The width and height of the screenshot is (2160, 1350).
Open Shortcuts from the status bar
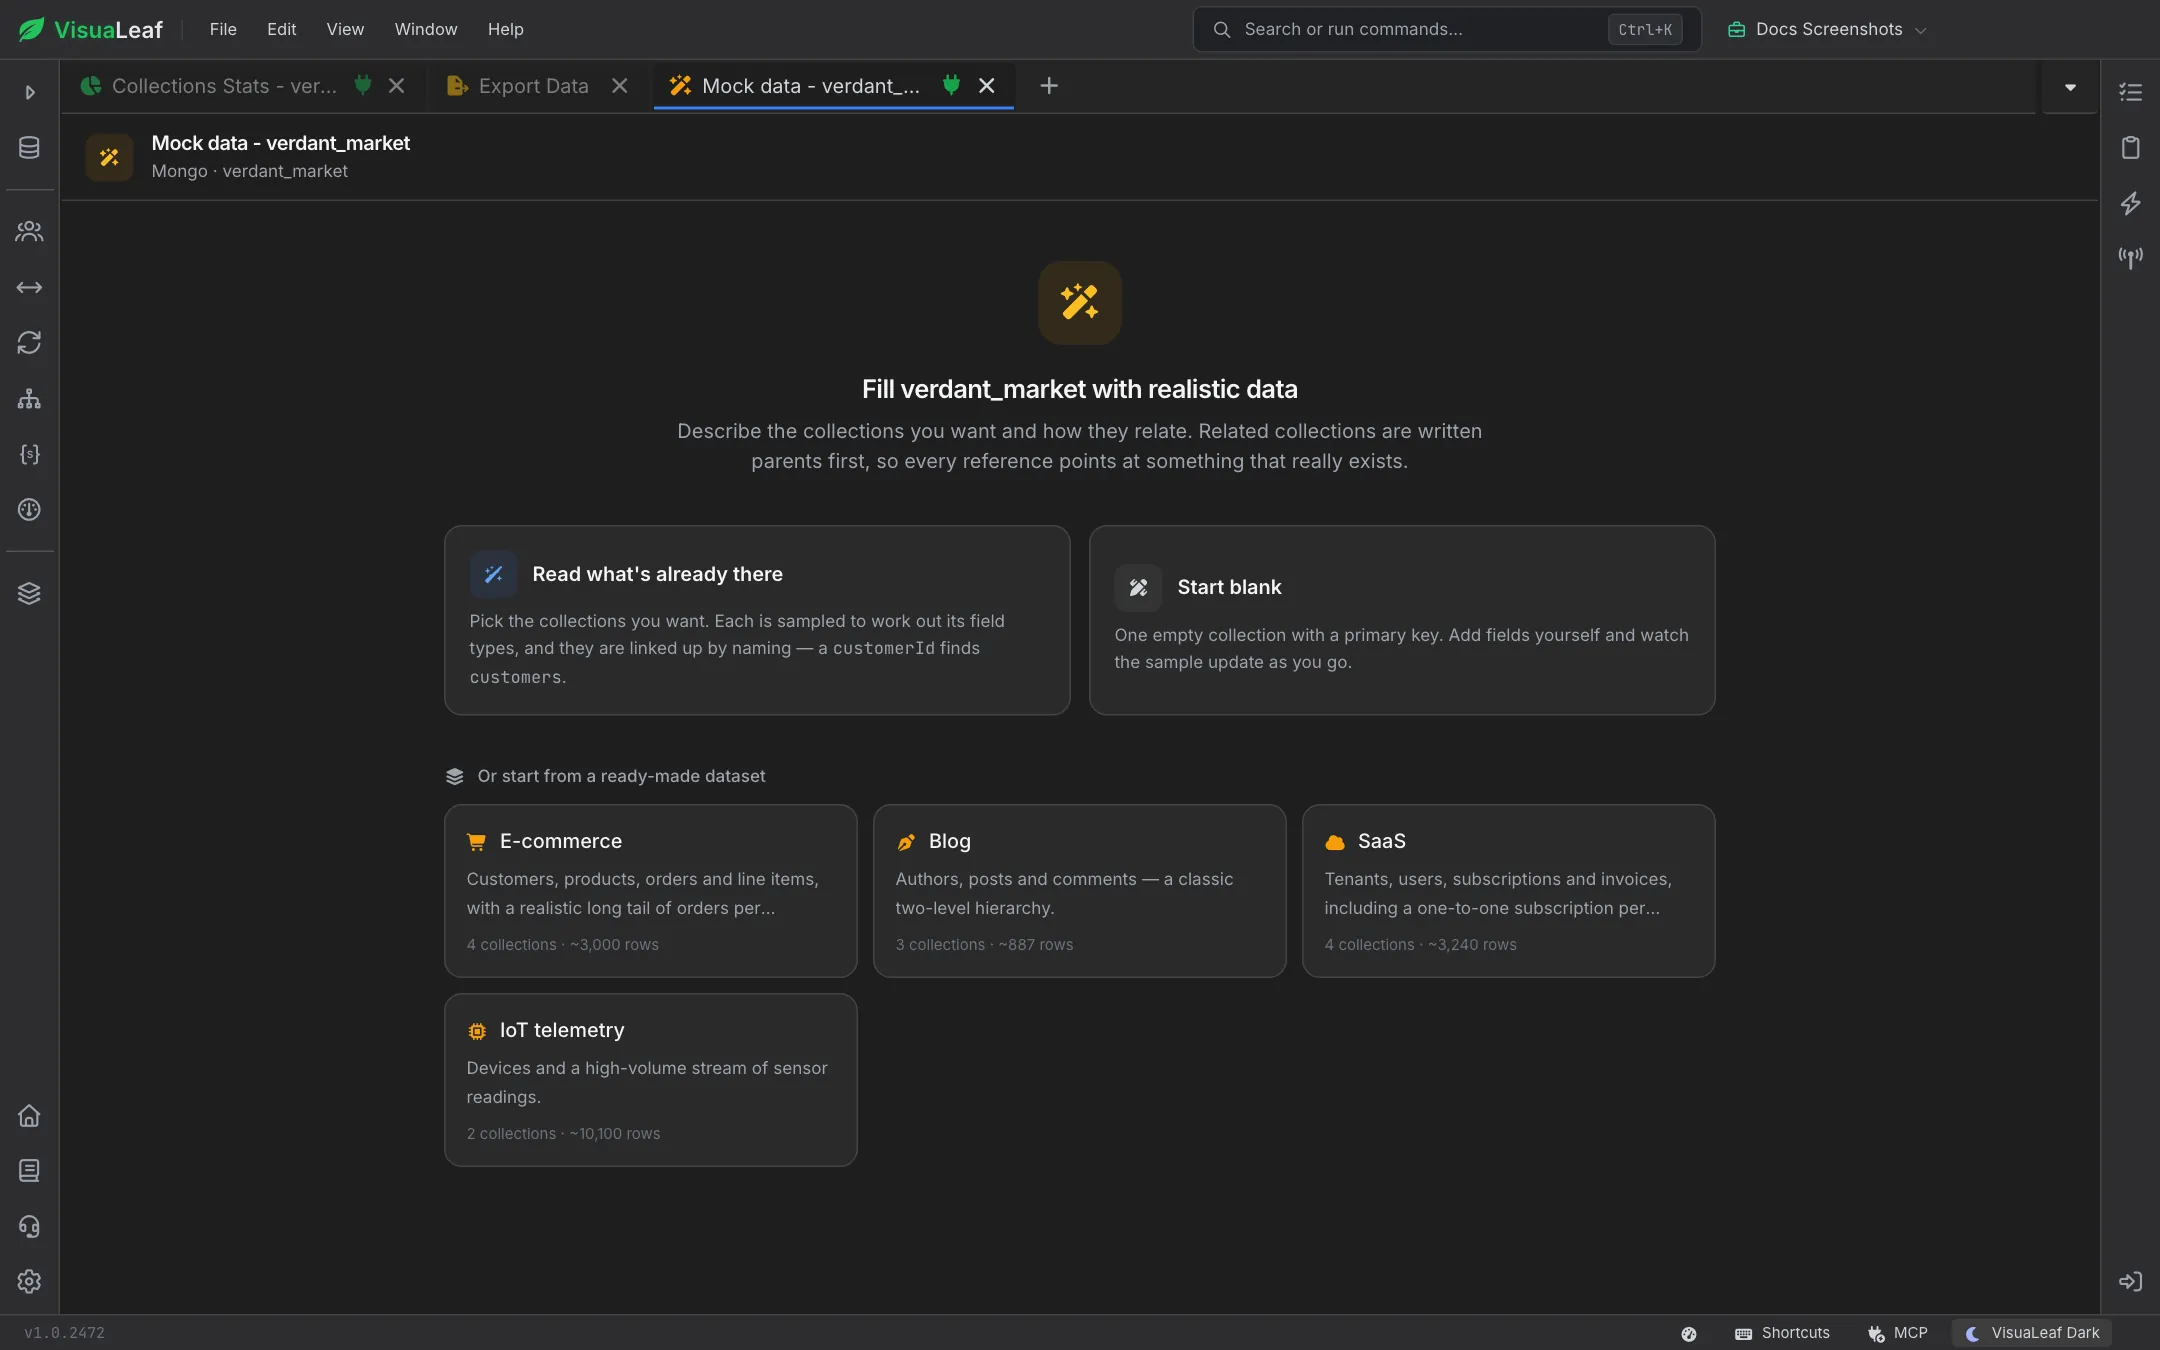[1782, 1333]
